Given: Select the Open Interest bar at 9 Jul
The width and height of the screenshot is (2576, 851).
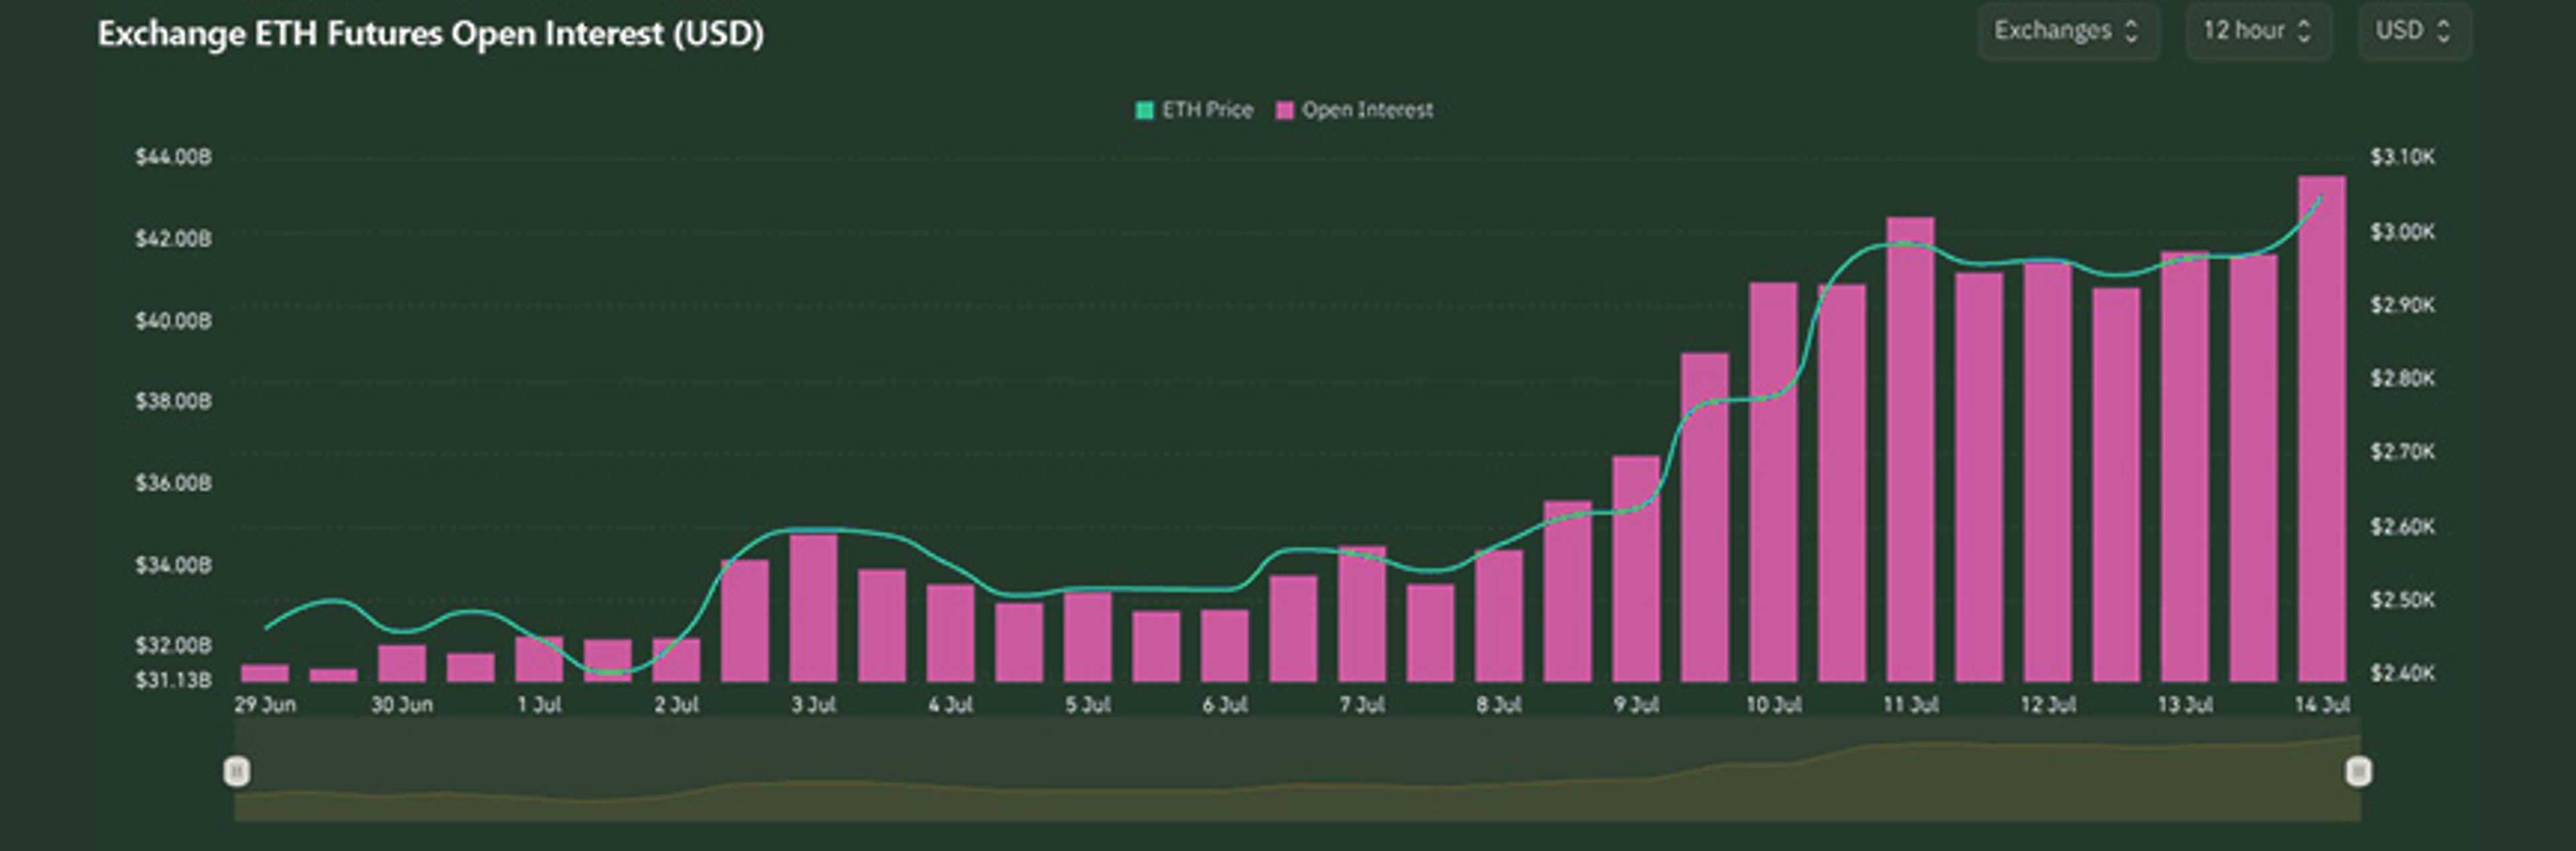Looking at the screenshot, I should pos(1636,568).
